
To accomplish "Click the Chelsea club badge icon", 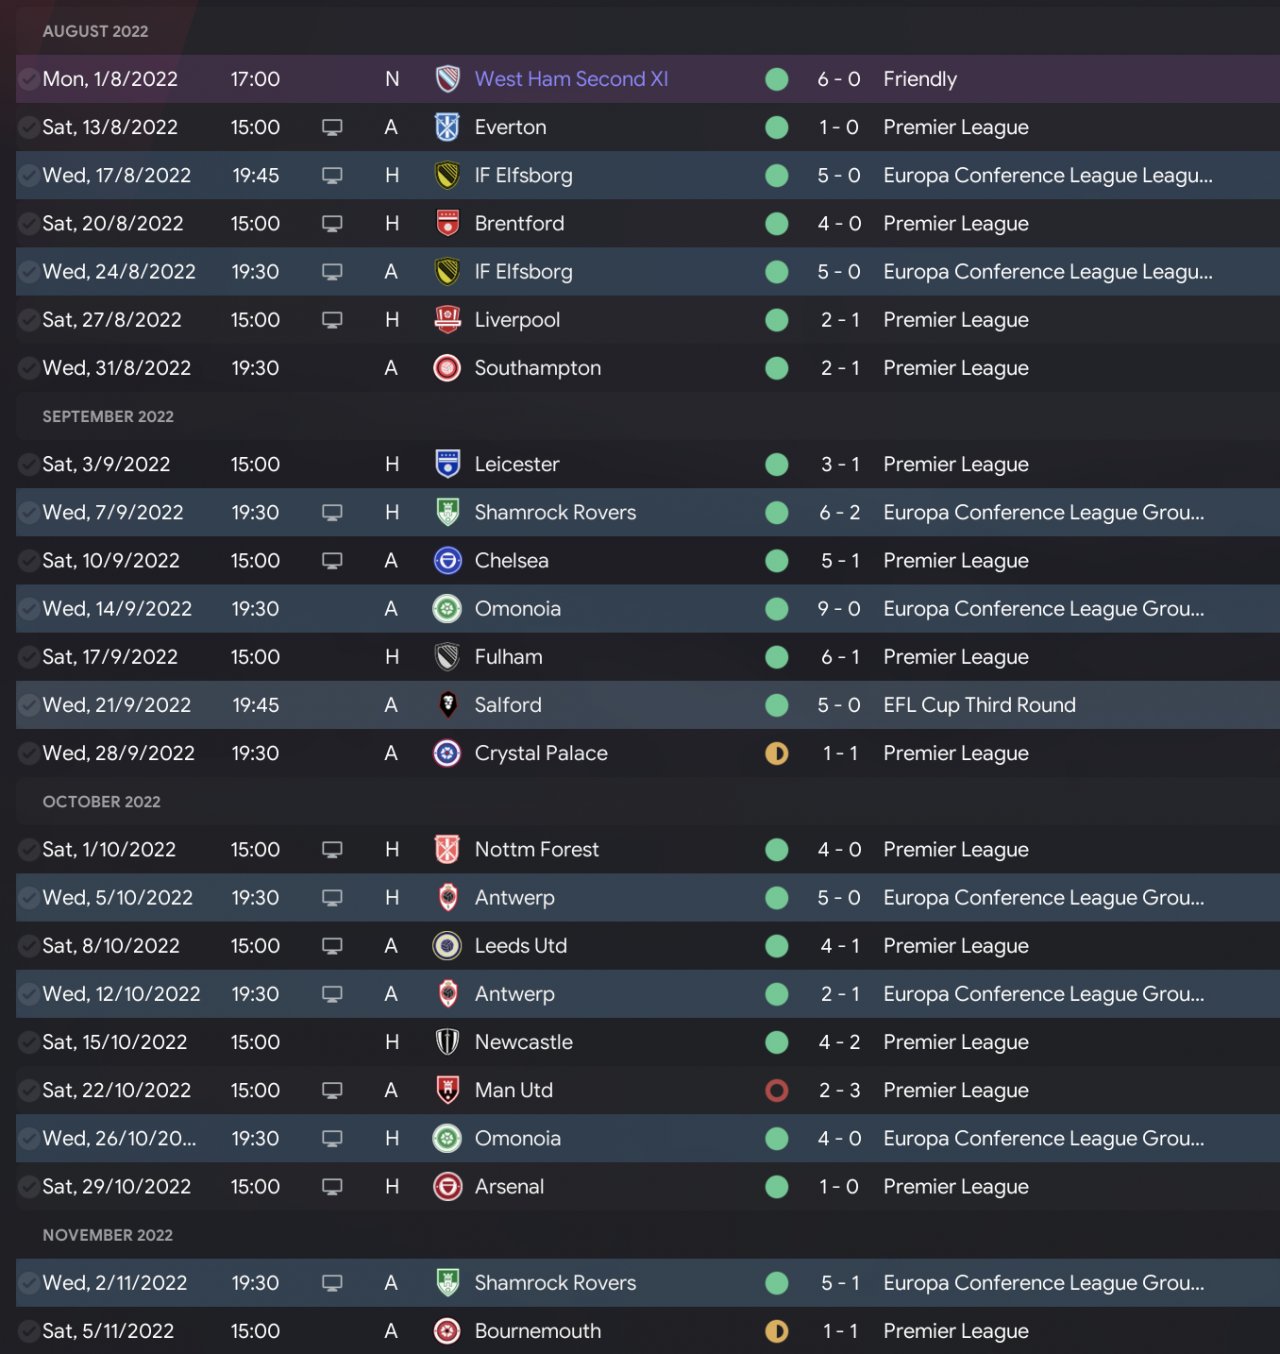I will pyautogui.click(x=447, y=561).
